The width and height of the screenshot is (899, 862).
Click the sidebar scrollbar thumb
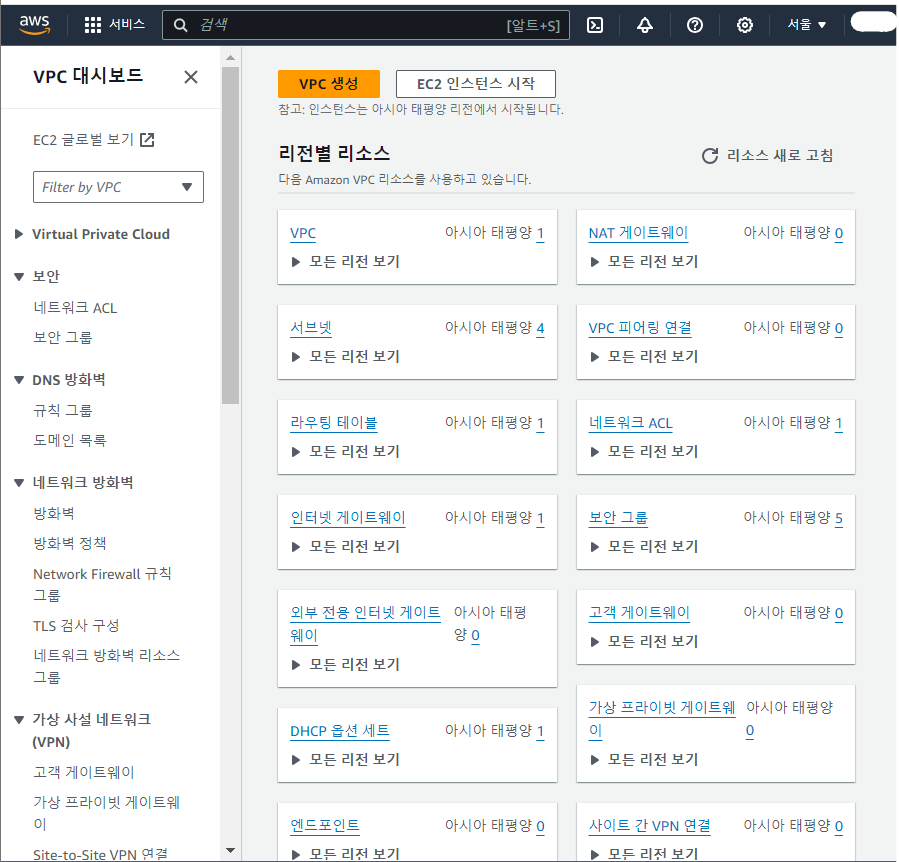click(x=230, y=236)
